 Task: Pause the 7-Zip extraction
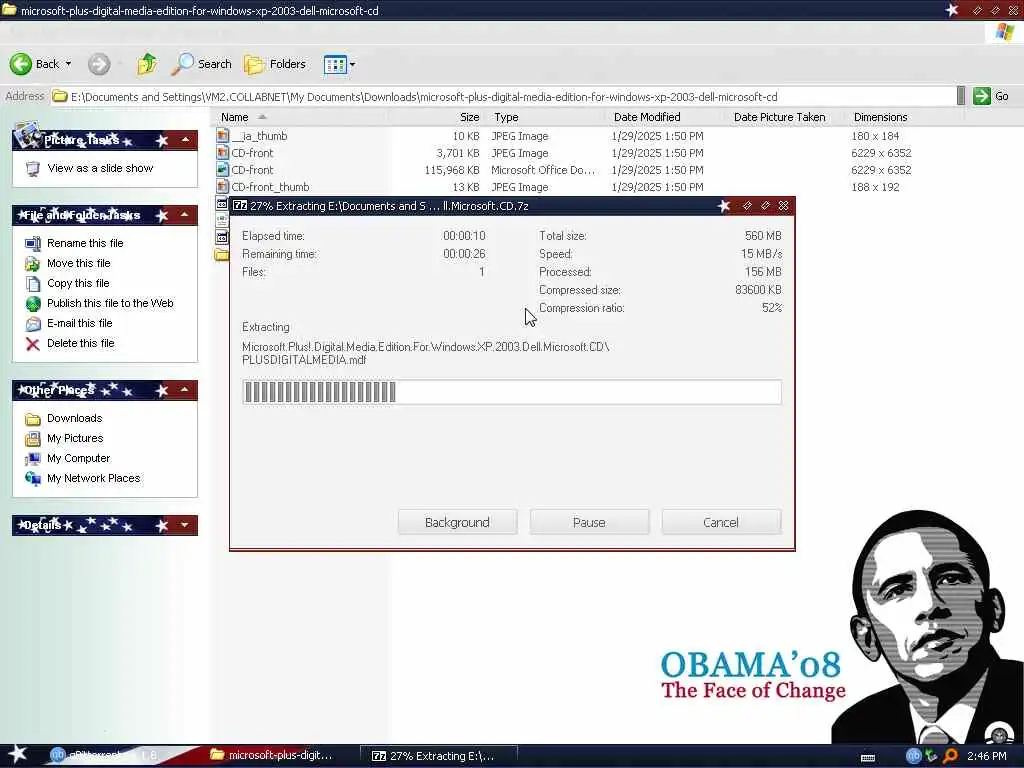tap(589, 522)
